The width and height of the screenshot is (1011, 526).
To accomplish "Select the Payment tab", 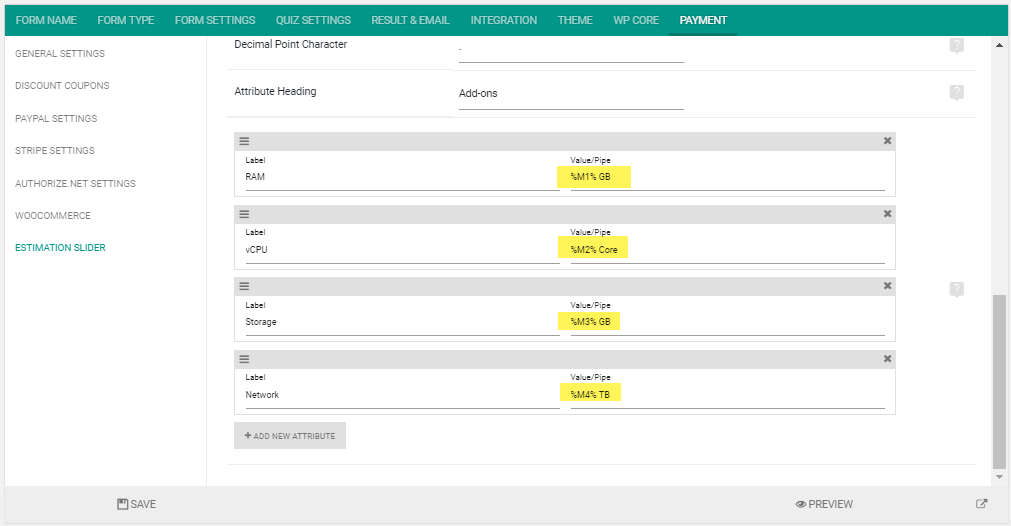I will pyautogui.click(x=703, y=20).
